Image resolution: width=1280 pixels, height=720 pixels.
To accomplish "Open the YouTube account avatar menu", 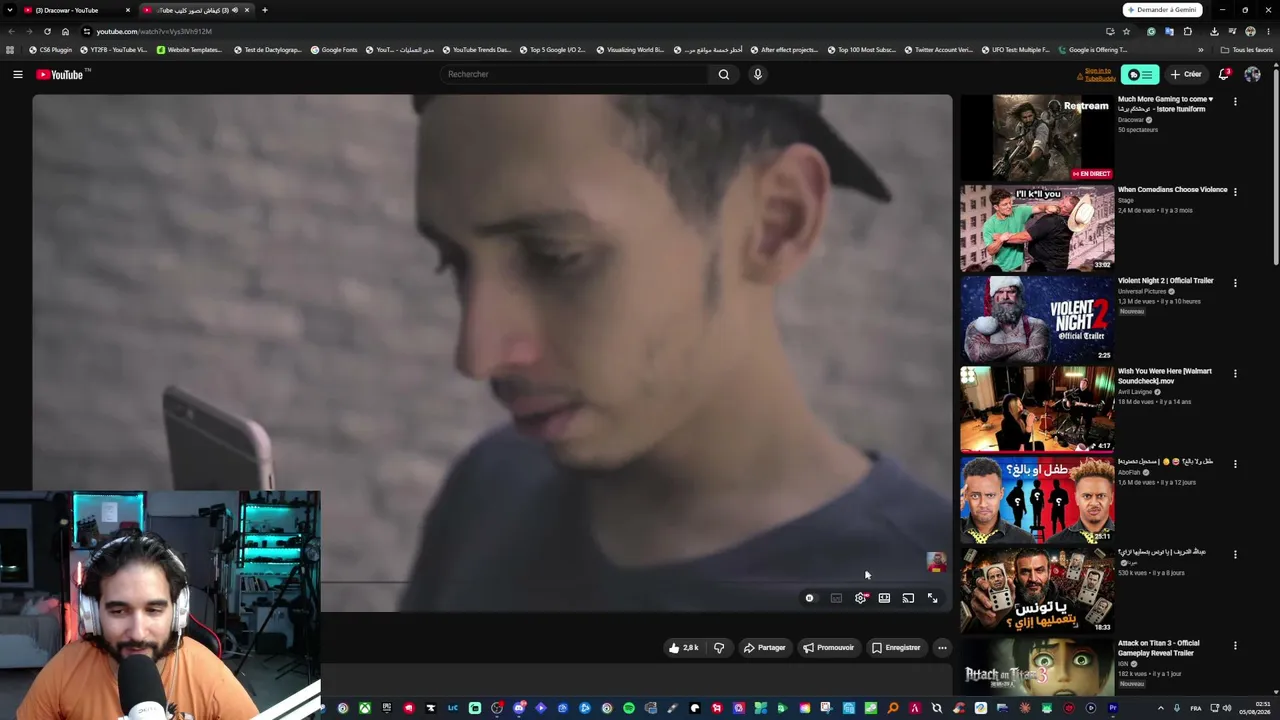I will pos(1252,74).
